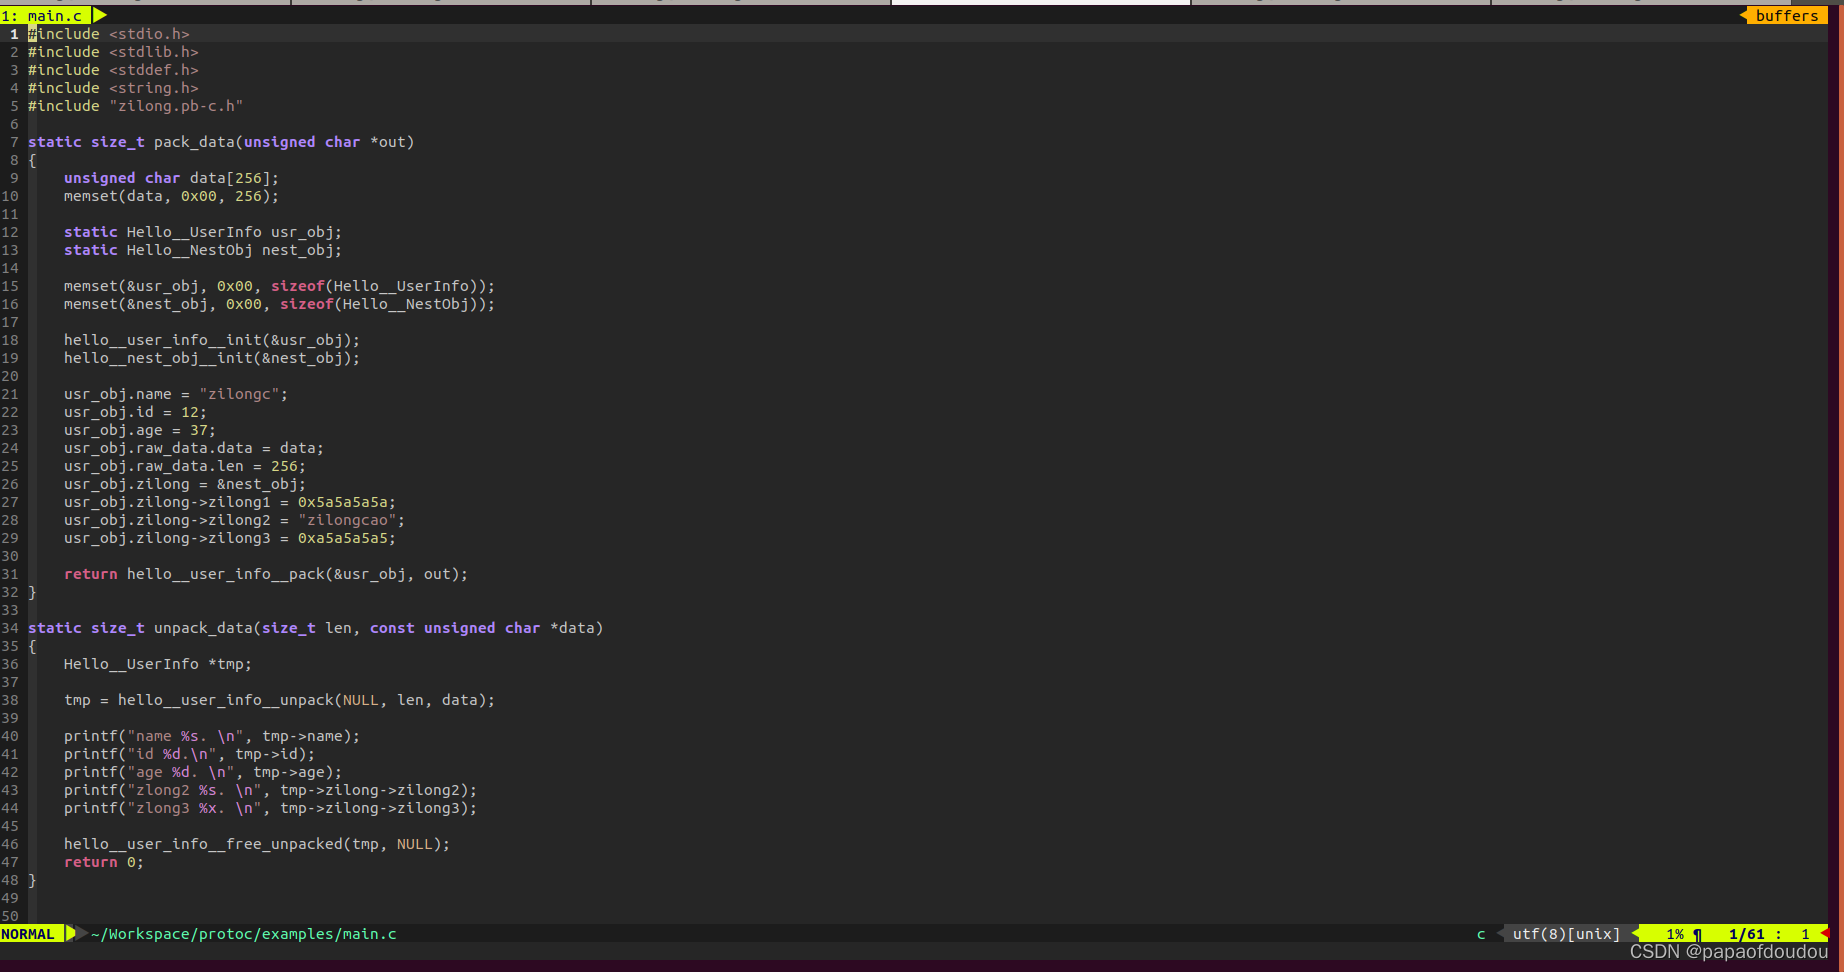Click the unpack_data function name

click(203, 628)
